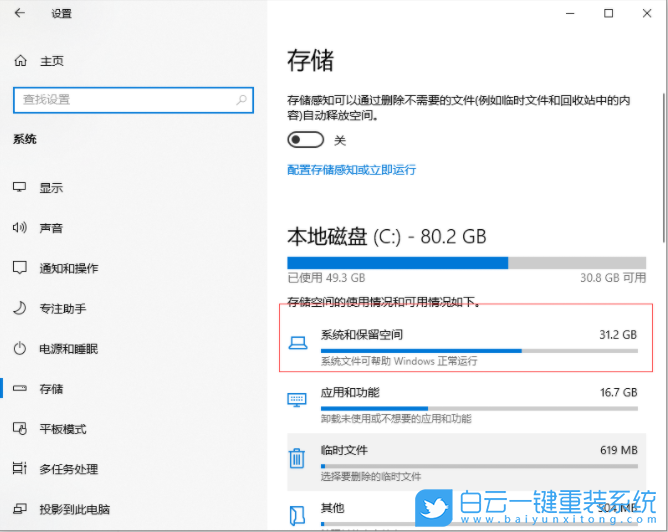Click 系统文件可帮助 Windows 正常运行 description
668x532 pixels.
point(399,361)
